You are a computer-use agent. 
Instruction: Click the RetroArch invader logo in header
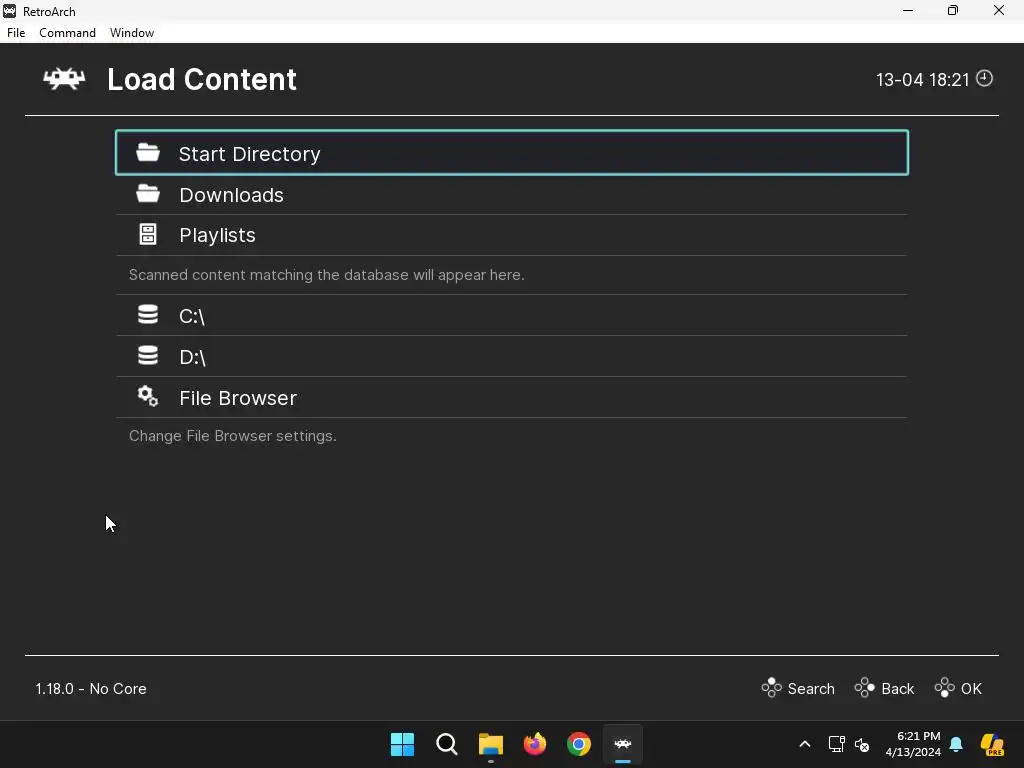tap(64, 79)
